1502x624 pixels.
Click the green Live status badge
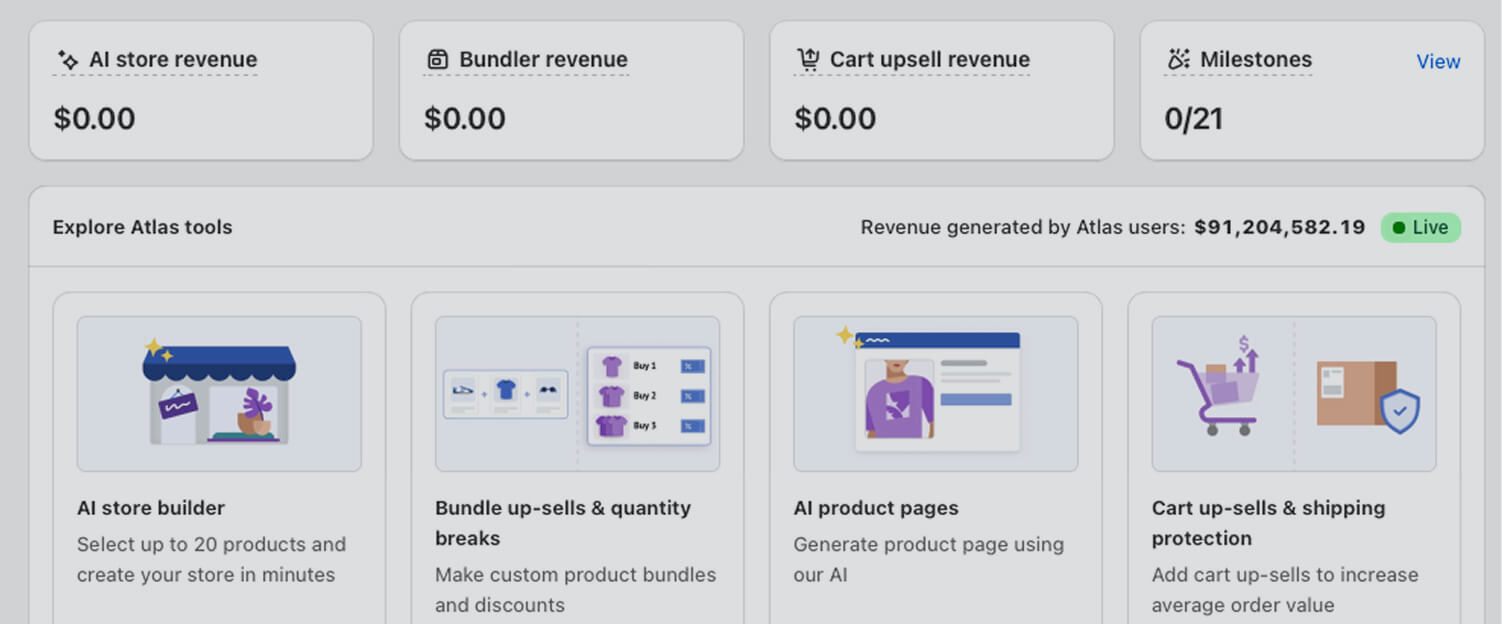pyautogui.click(x=1420, y=227)
